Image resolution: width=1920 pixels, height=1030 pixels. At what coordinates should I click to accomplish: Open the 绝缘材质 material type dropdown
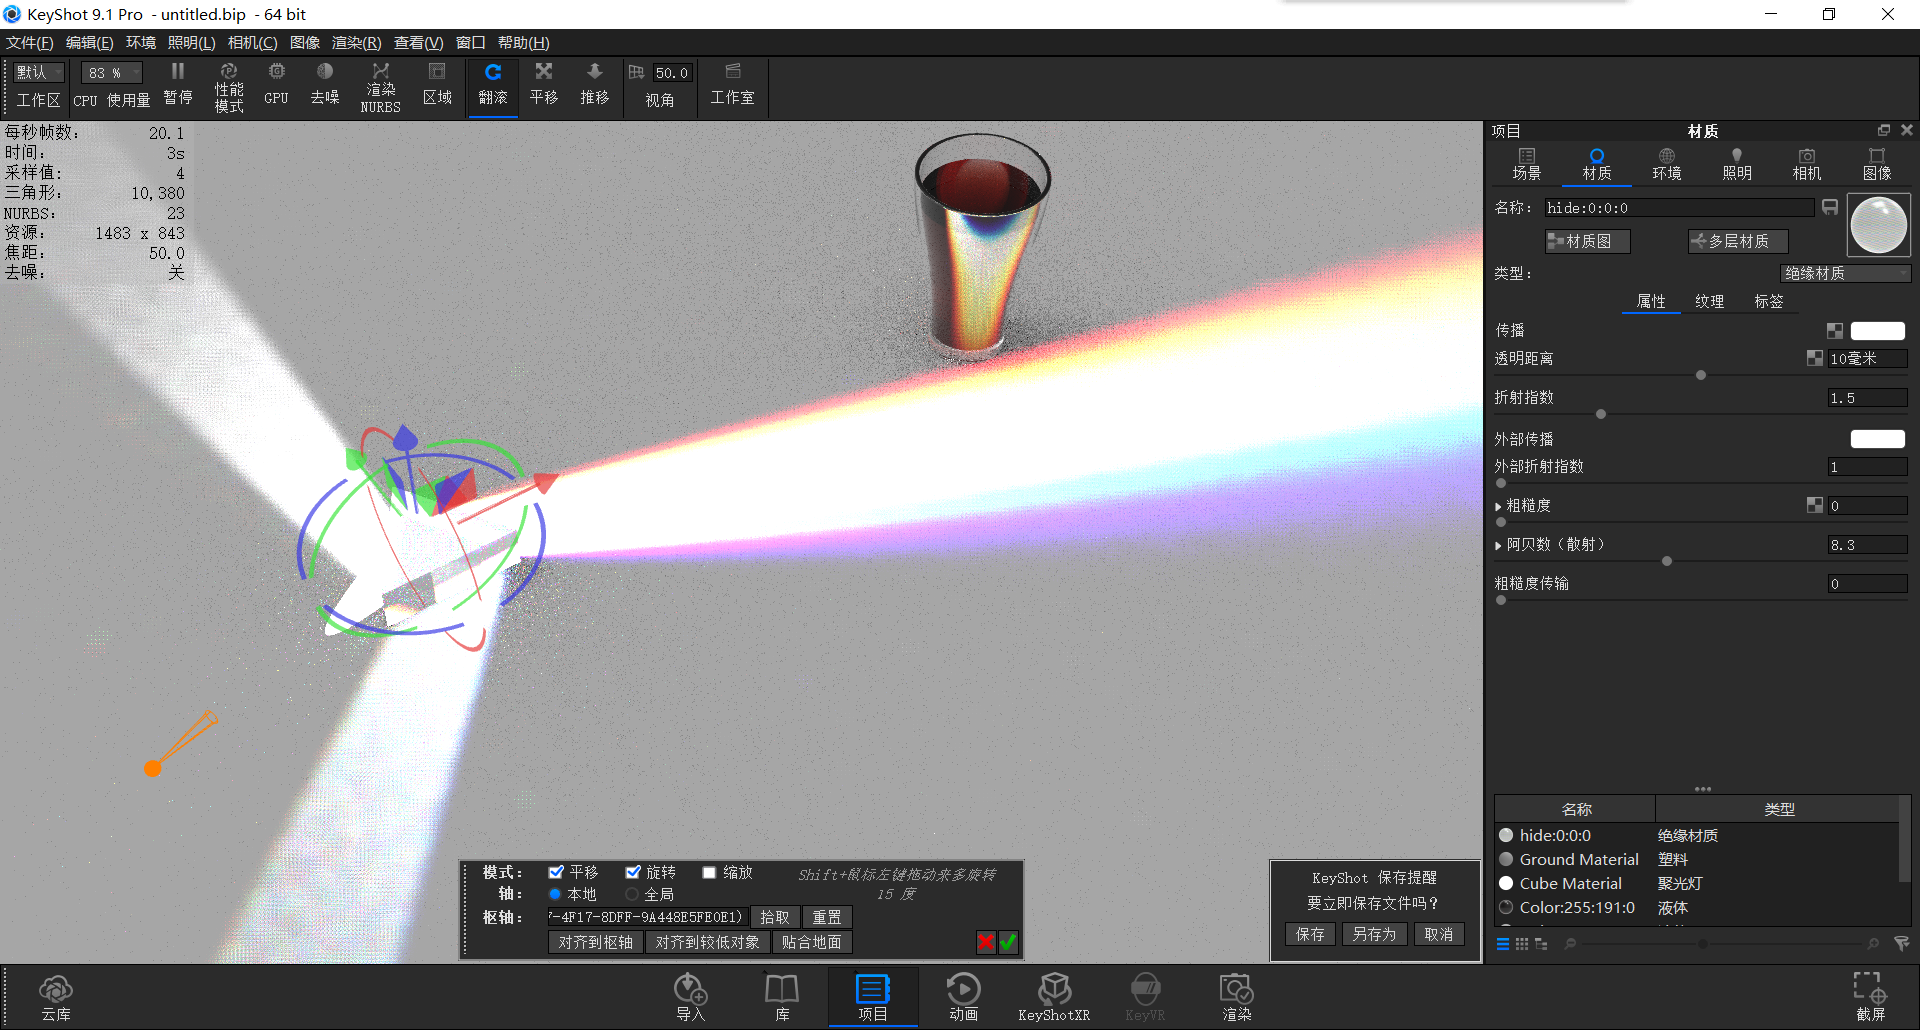(1845, 273)
